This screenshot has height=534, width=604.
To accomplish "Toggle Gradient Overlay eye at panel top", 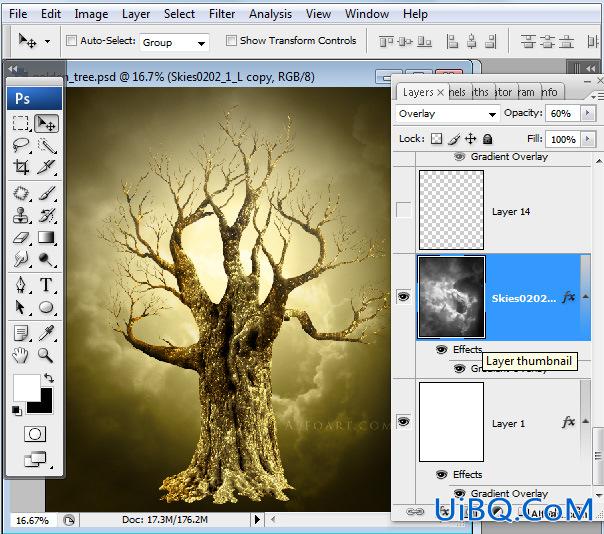I will (459, 156).
